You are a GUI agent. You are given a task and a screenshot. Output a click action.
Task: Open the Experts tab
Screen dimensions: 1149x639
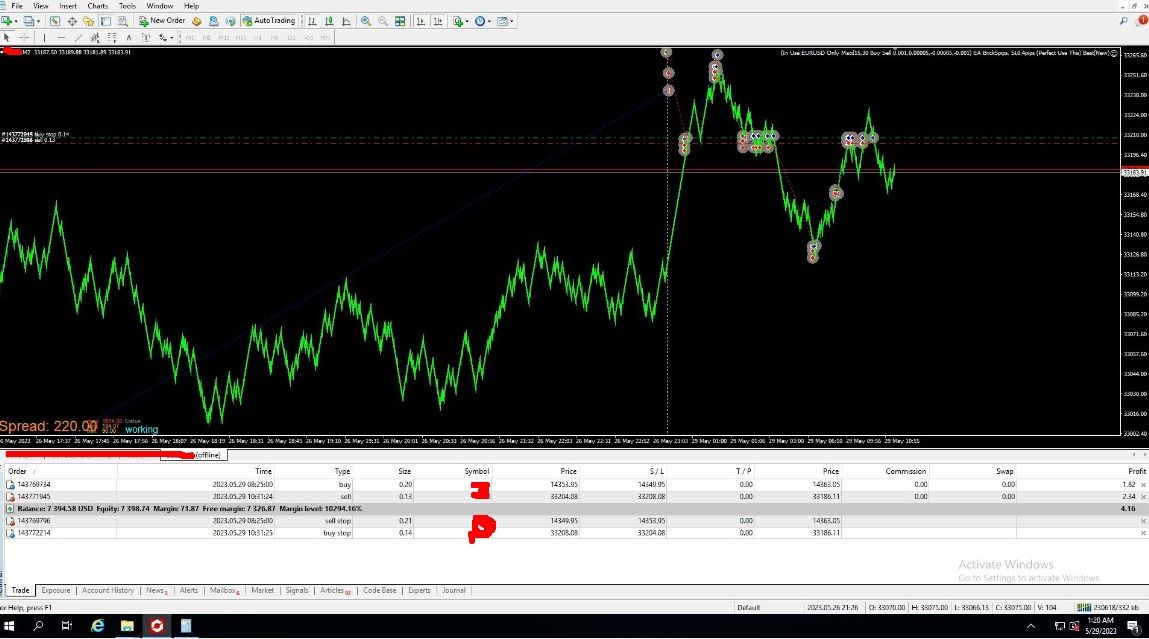(419, 591)
